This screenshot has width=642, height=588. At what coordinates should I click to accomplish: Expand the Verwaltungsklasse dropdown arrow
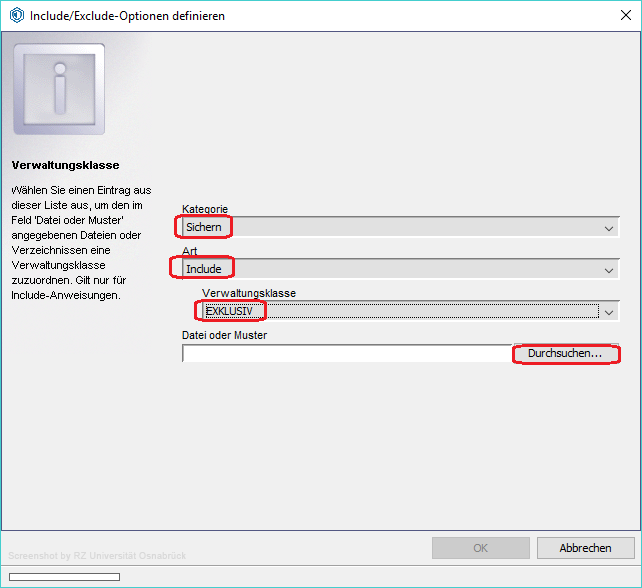point(609,312)
